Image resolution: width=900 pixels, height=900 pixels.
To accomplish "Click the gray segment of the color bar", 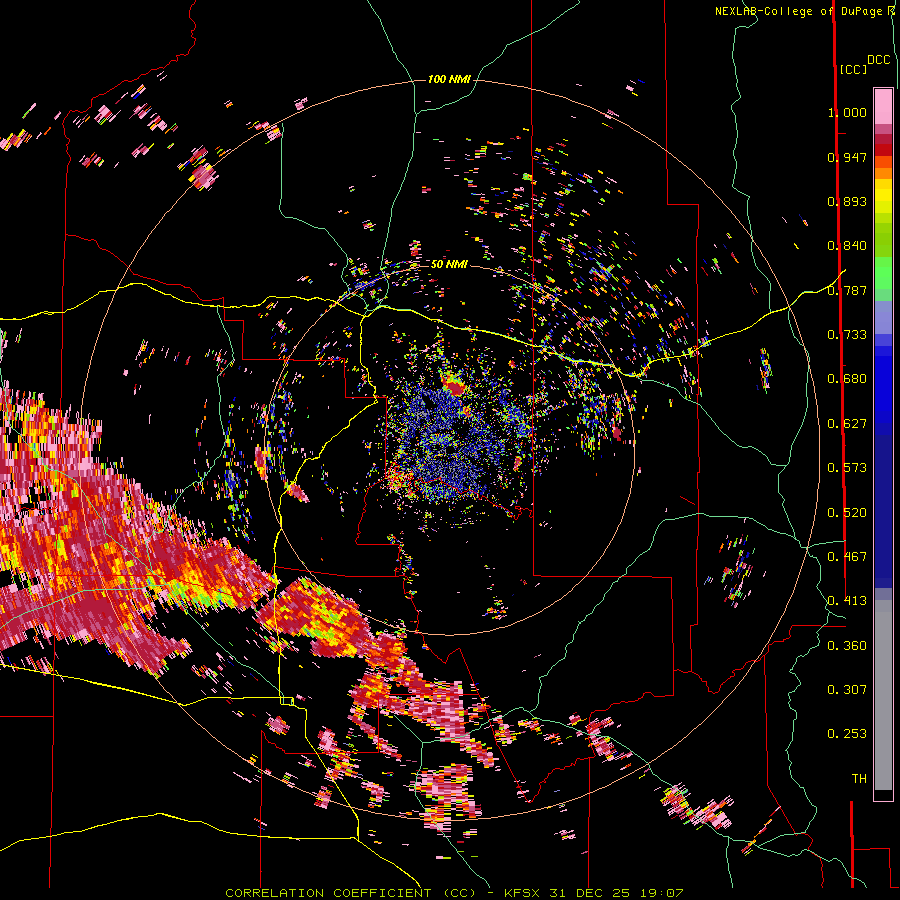I will (x=883, y=695).
